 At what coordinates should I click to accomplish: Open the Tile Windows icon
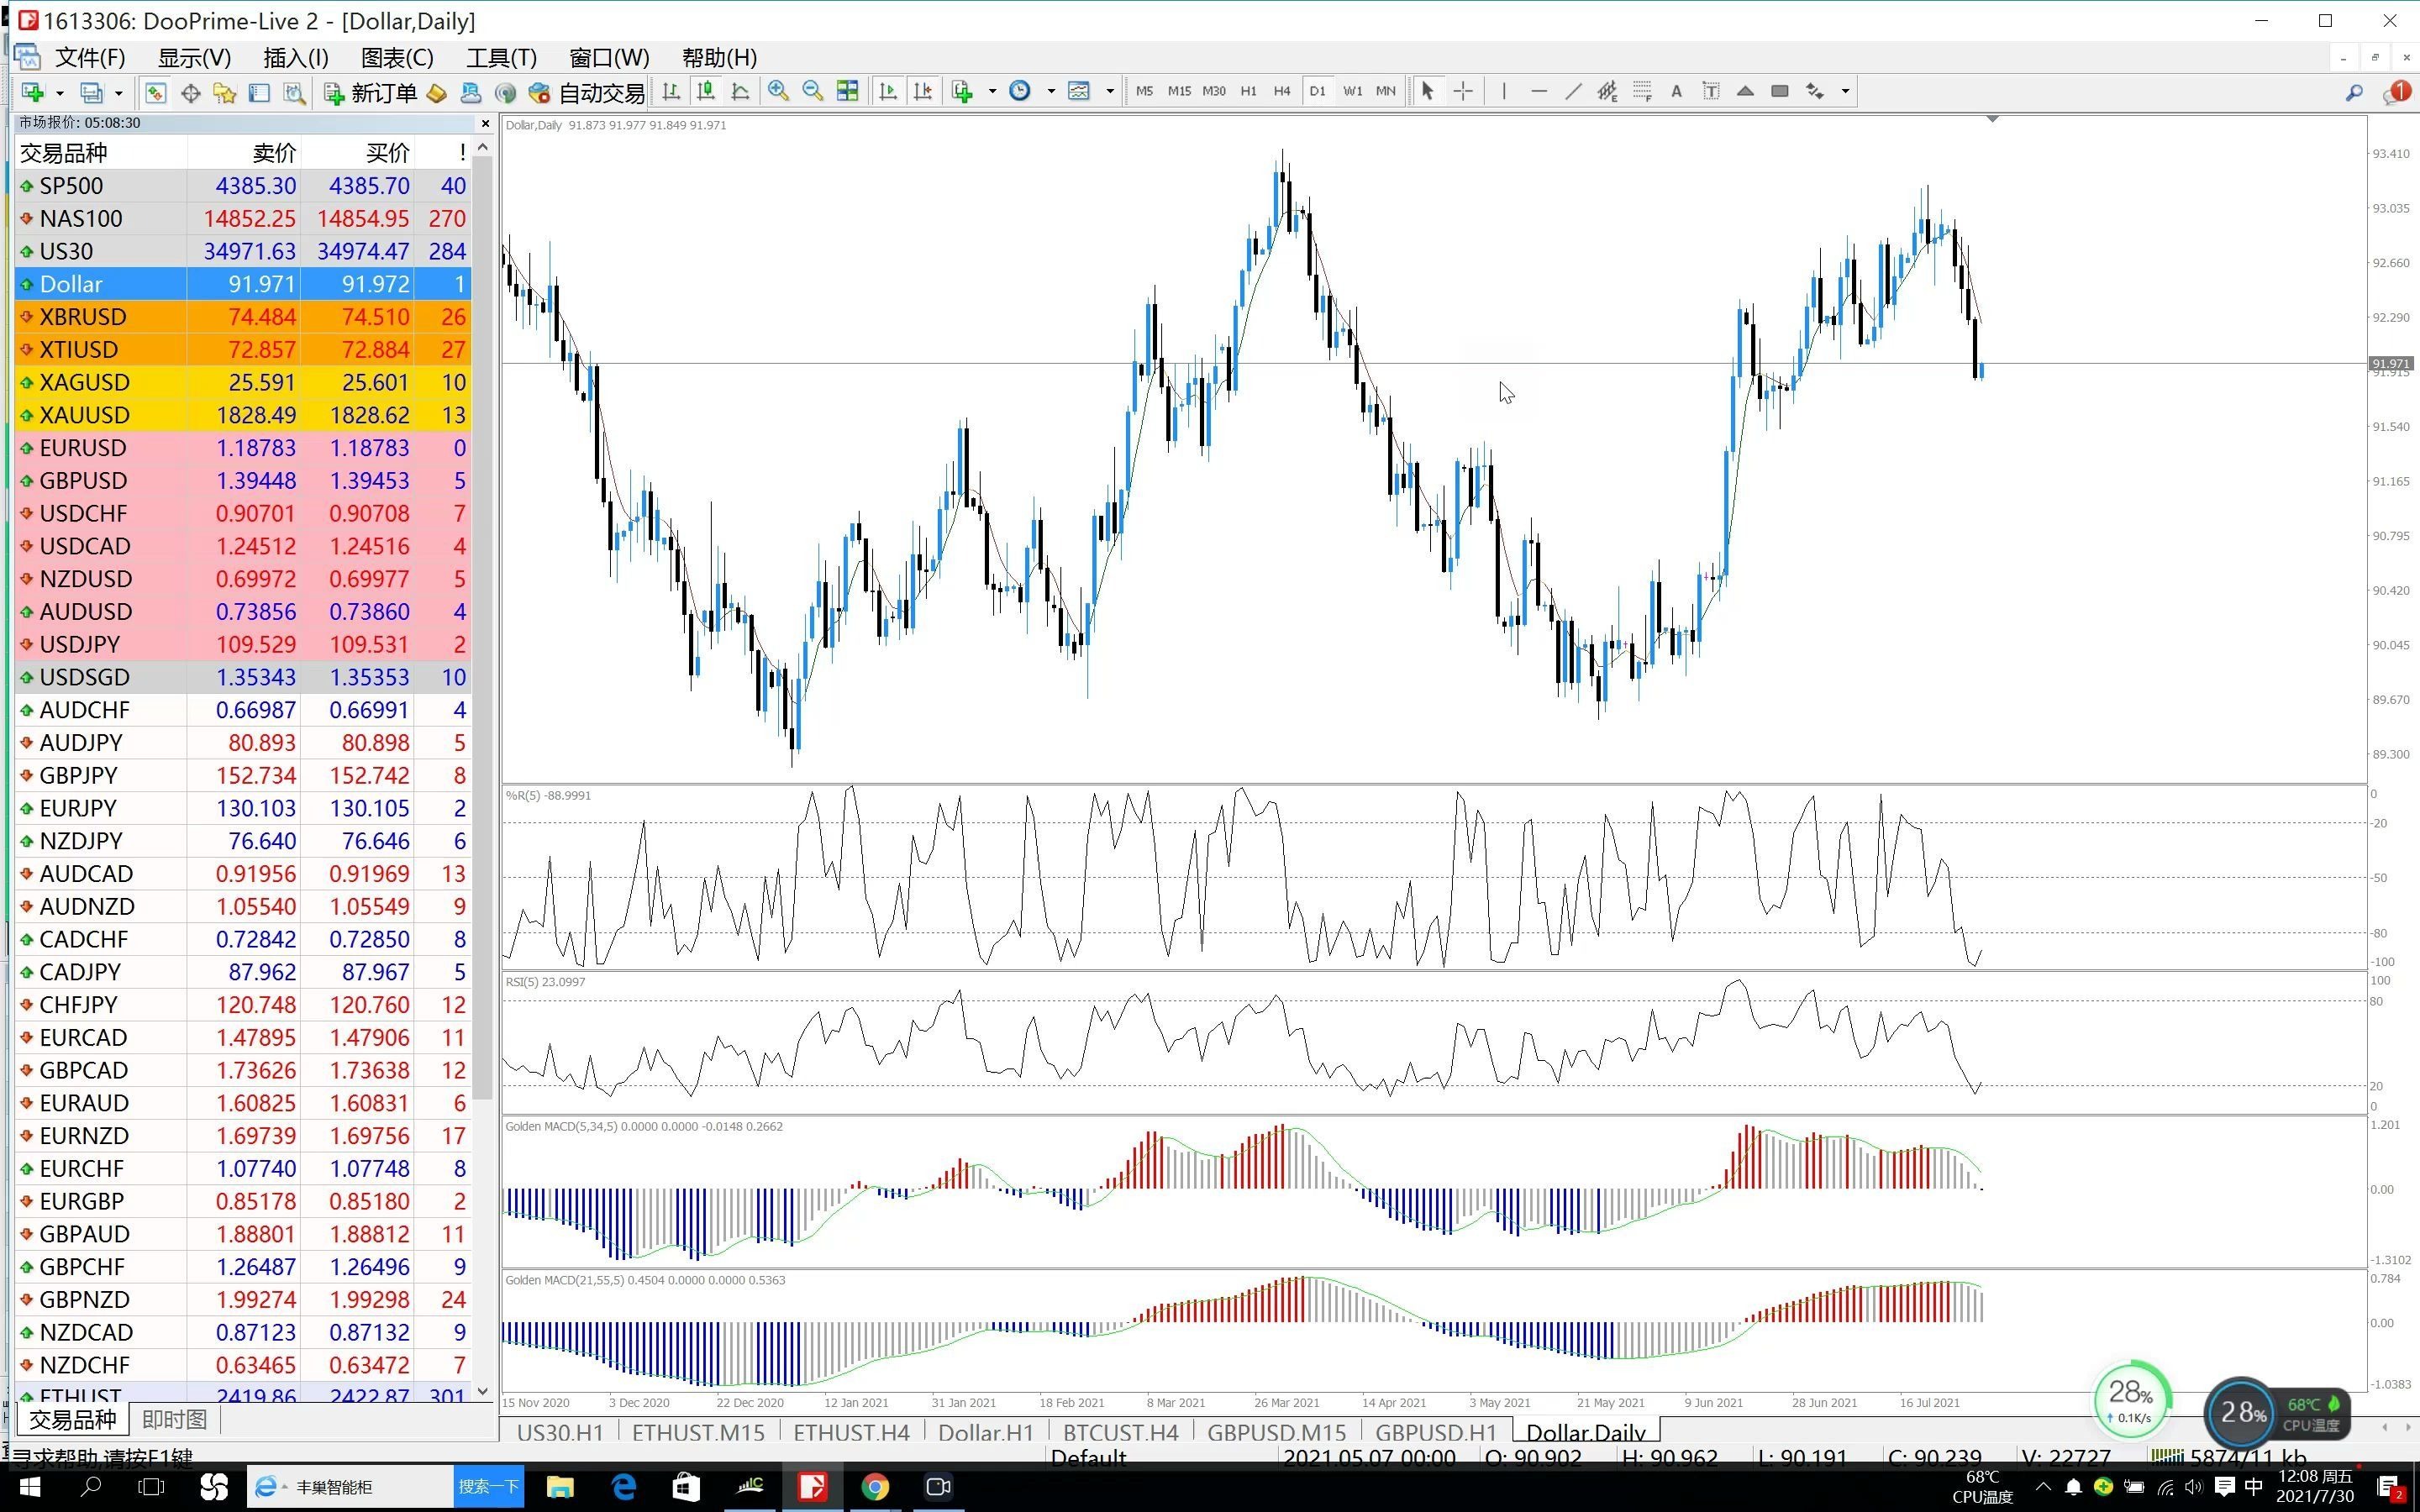tap(847, 91)
